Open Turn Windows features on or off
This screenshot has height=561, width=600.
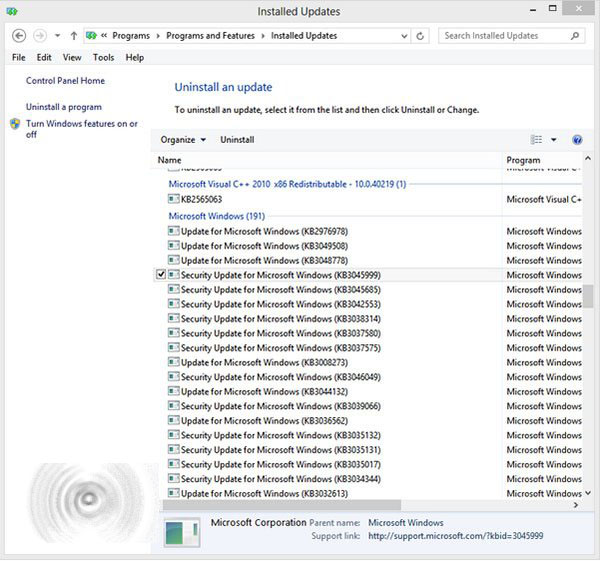coord(82,129)
